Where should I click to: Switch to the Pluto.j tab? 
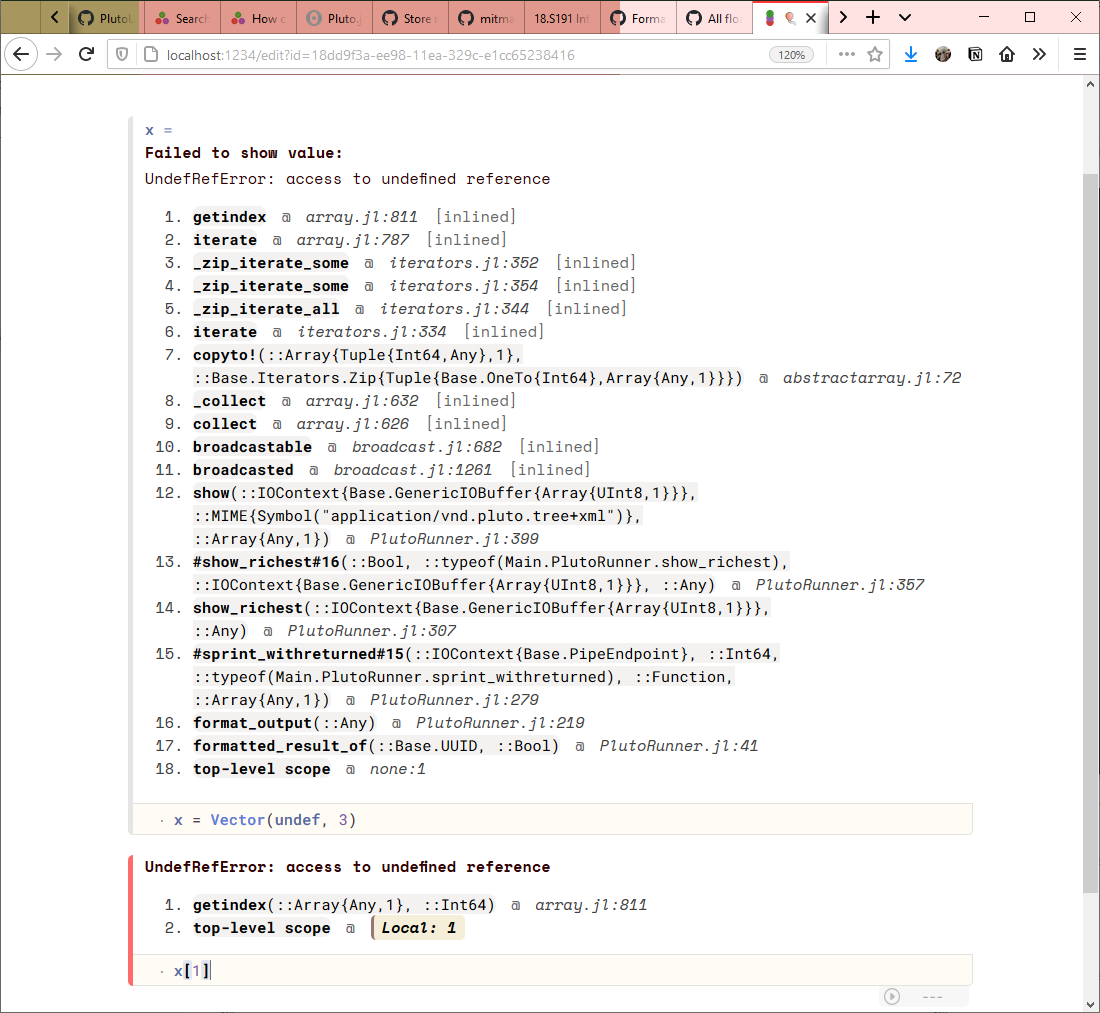tap(335, 18)
